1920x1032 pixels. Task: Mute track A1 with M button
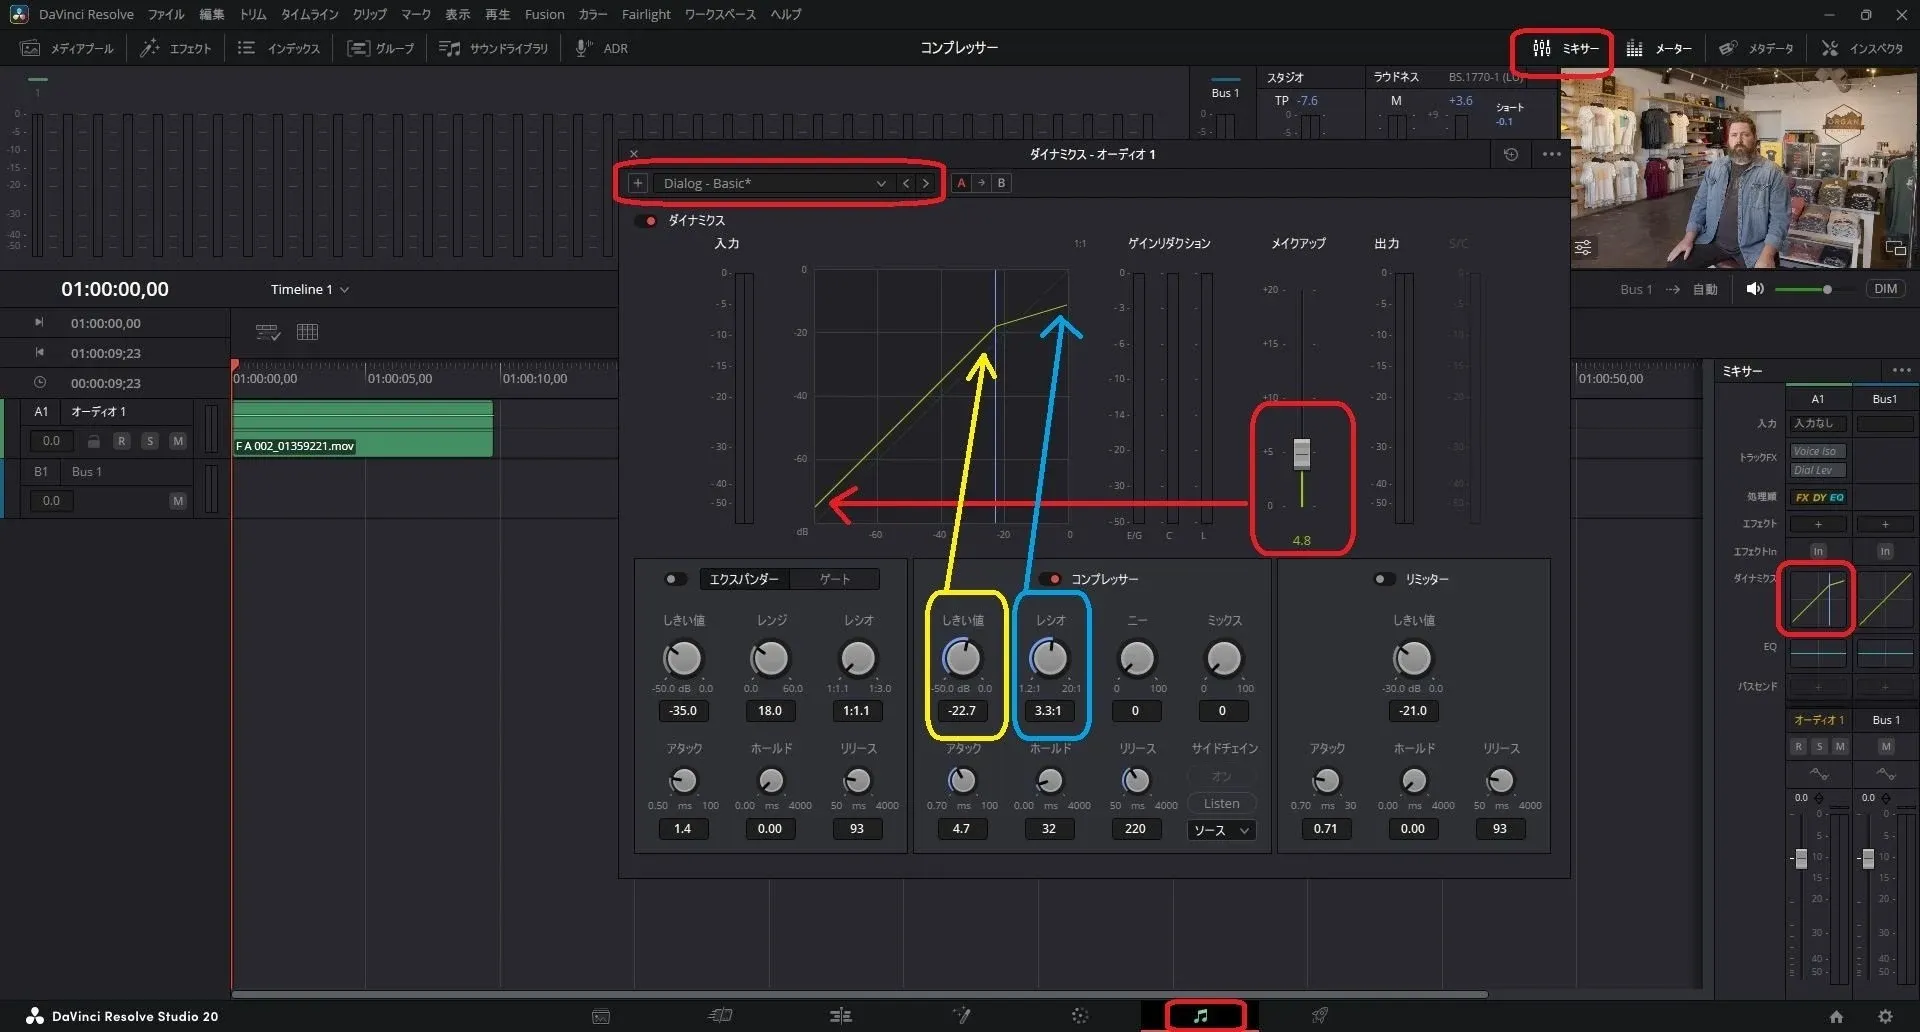click(177, 441)
